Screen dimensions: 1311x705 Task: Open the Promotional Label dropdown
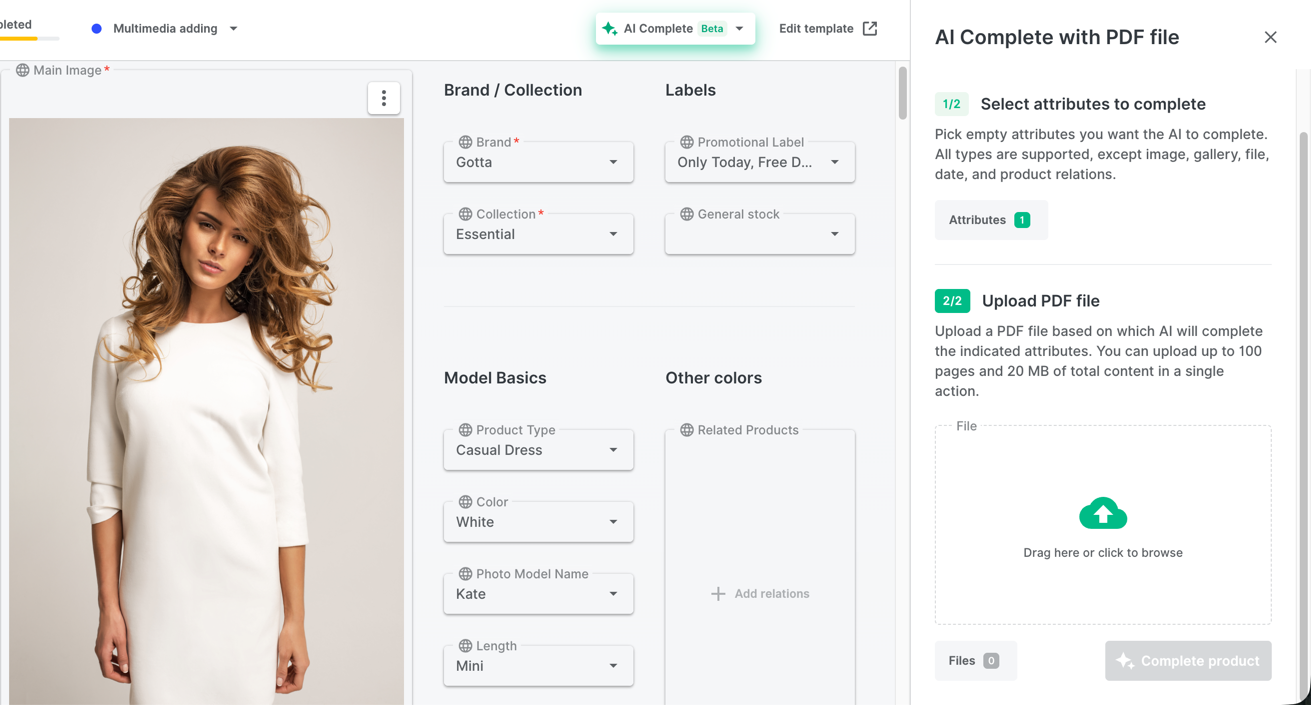pos(759,163)
